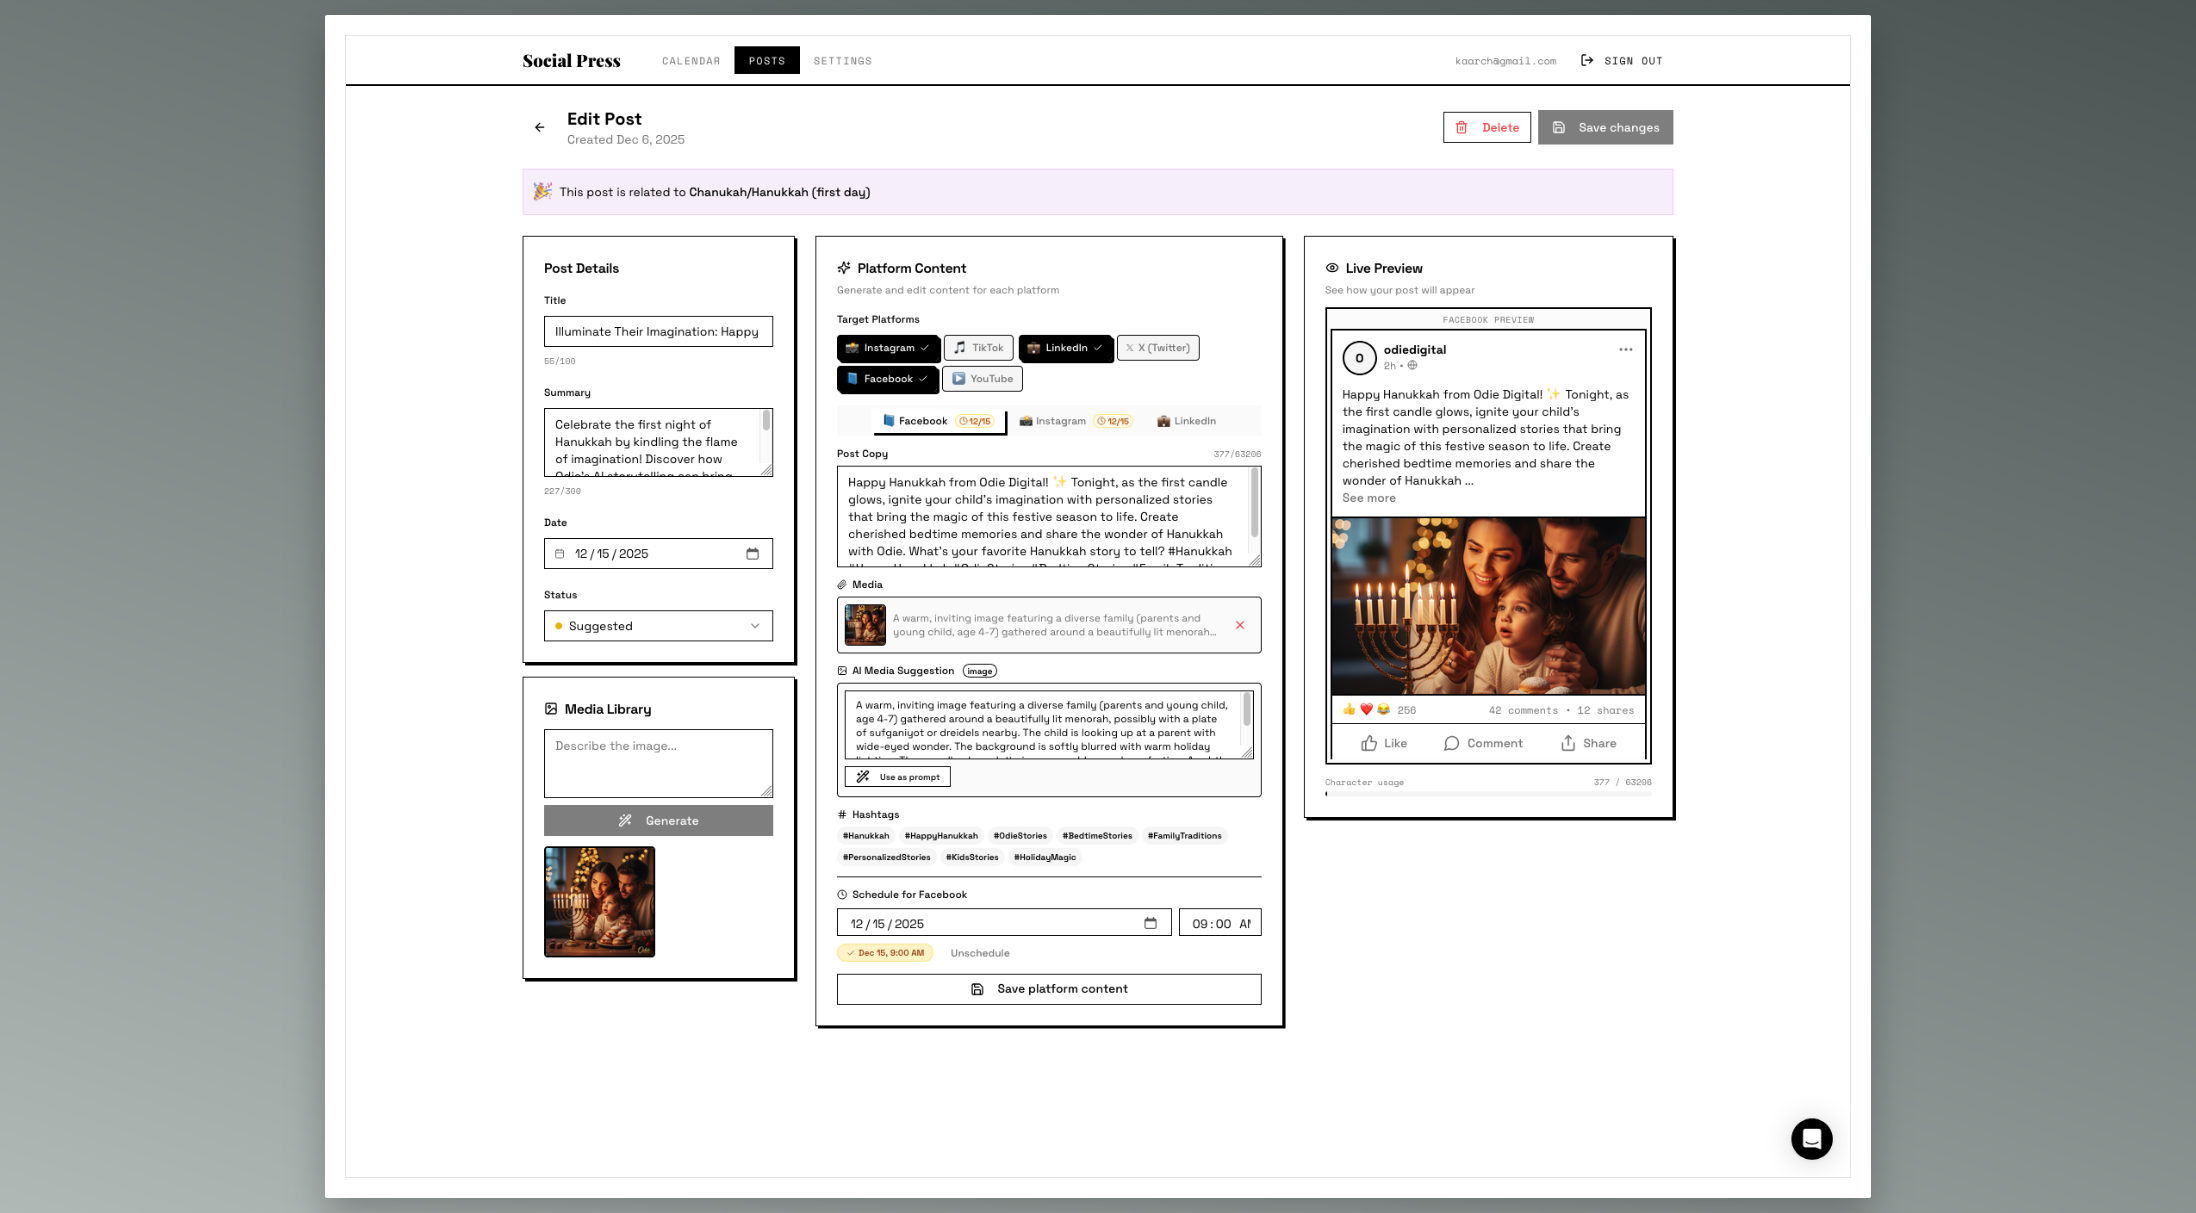Switch to the Calendar navigation tab
The image size is (2196, 1213).
point(690,60)
